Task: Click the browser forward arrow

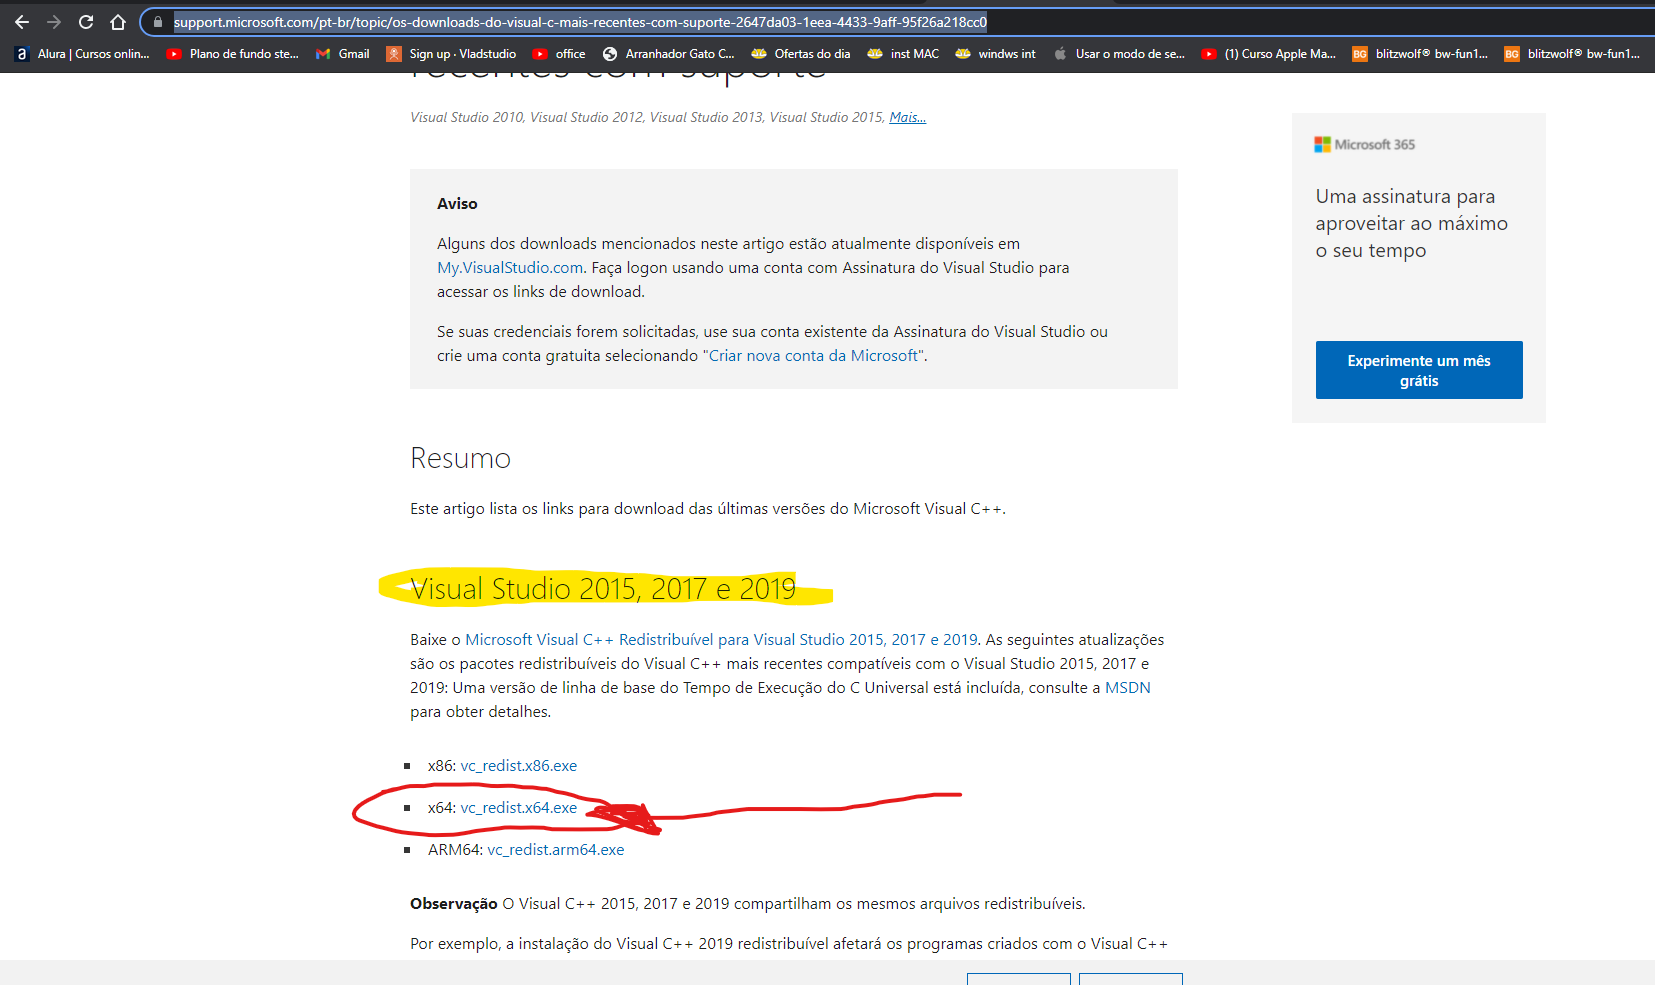Action: (54, 22)
